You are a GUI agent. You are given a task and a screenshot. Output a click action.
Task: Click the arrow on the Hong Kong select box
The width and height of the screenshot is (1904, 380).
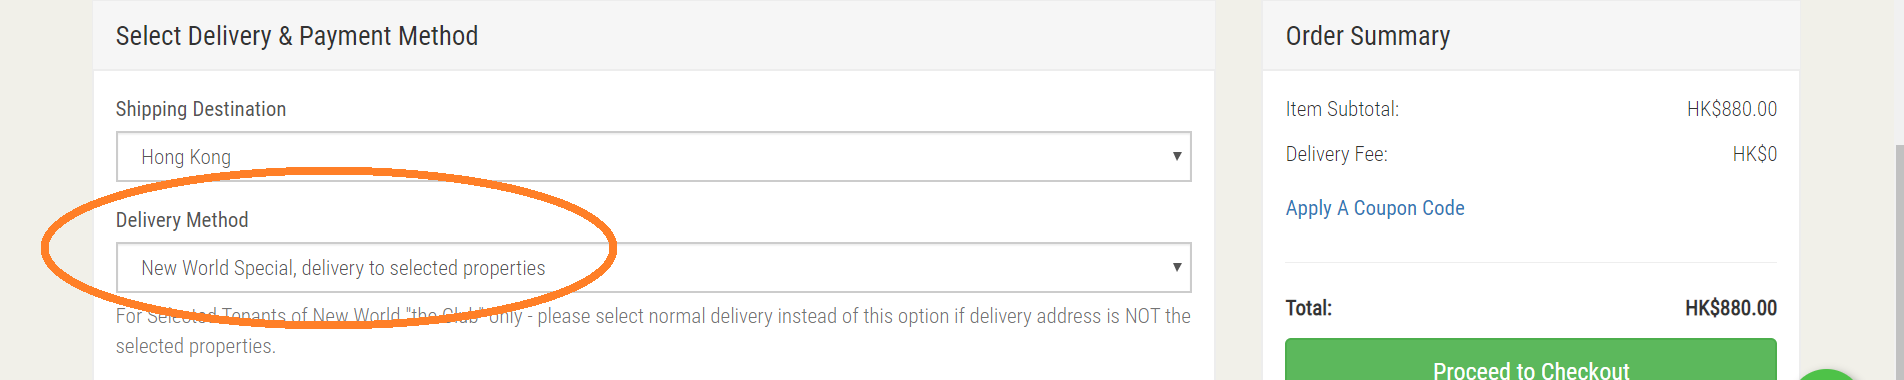point(1176,156)
